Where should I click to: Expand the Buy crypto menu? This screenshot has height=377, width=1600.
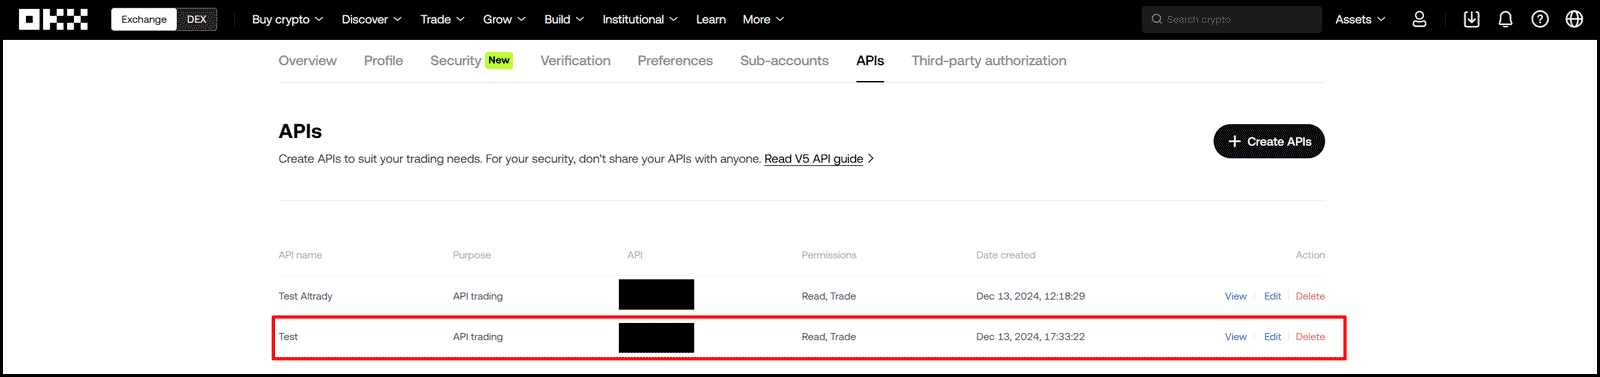click(x=287, y=19)
